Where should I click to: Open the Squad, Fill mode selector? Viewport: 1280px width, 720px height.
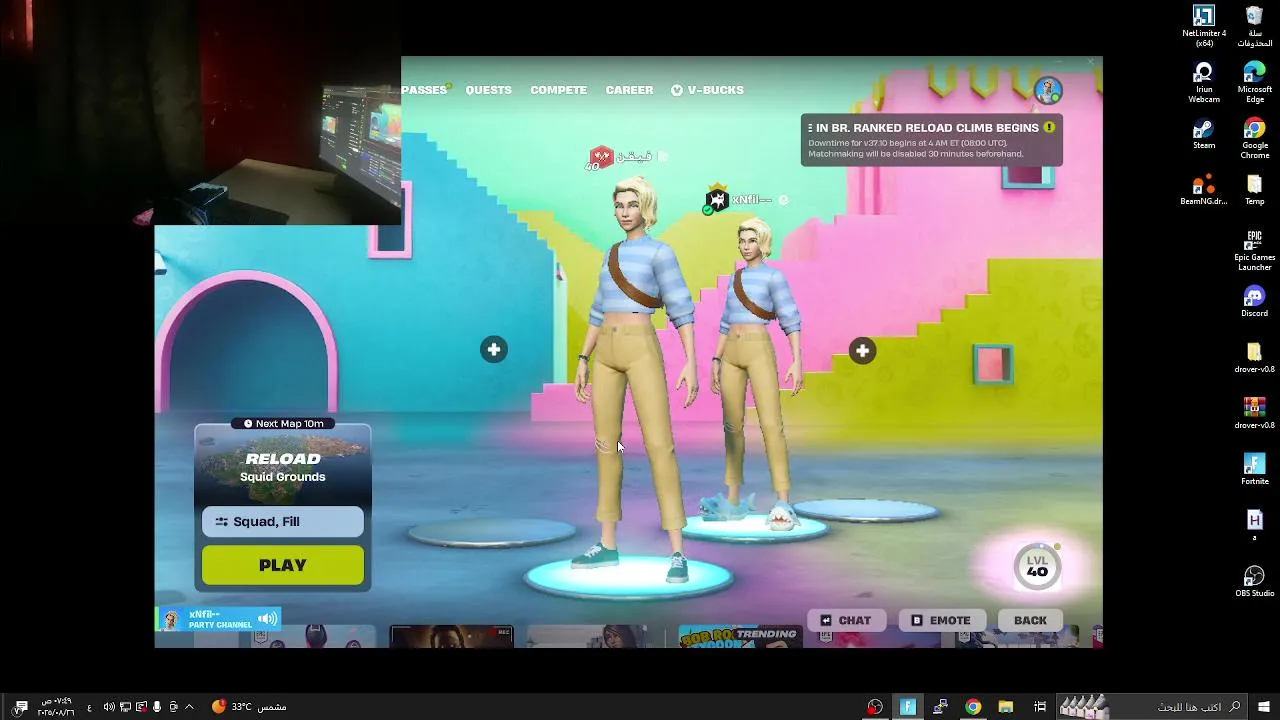pos(283,522)
